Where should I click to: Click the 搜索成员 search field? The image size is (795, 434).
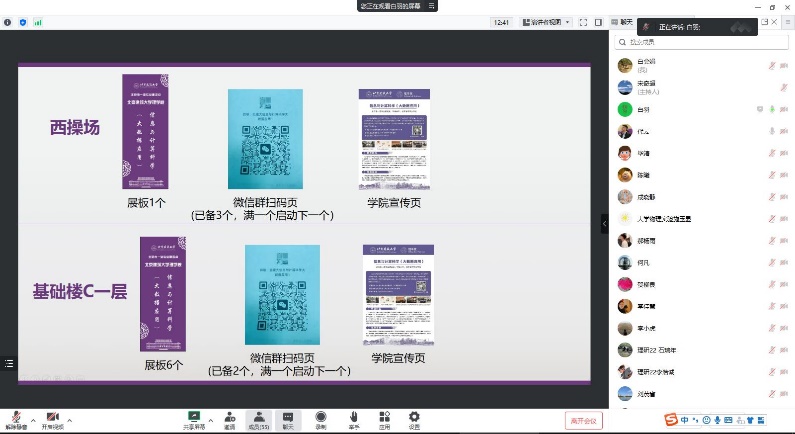point(700,43)
